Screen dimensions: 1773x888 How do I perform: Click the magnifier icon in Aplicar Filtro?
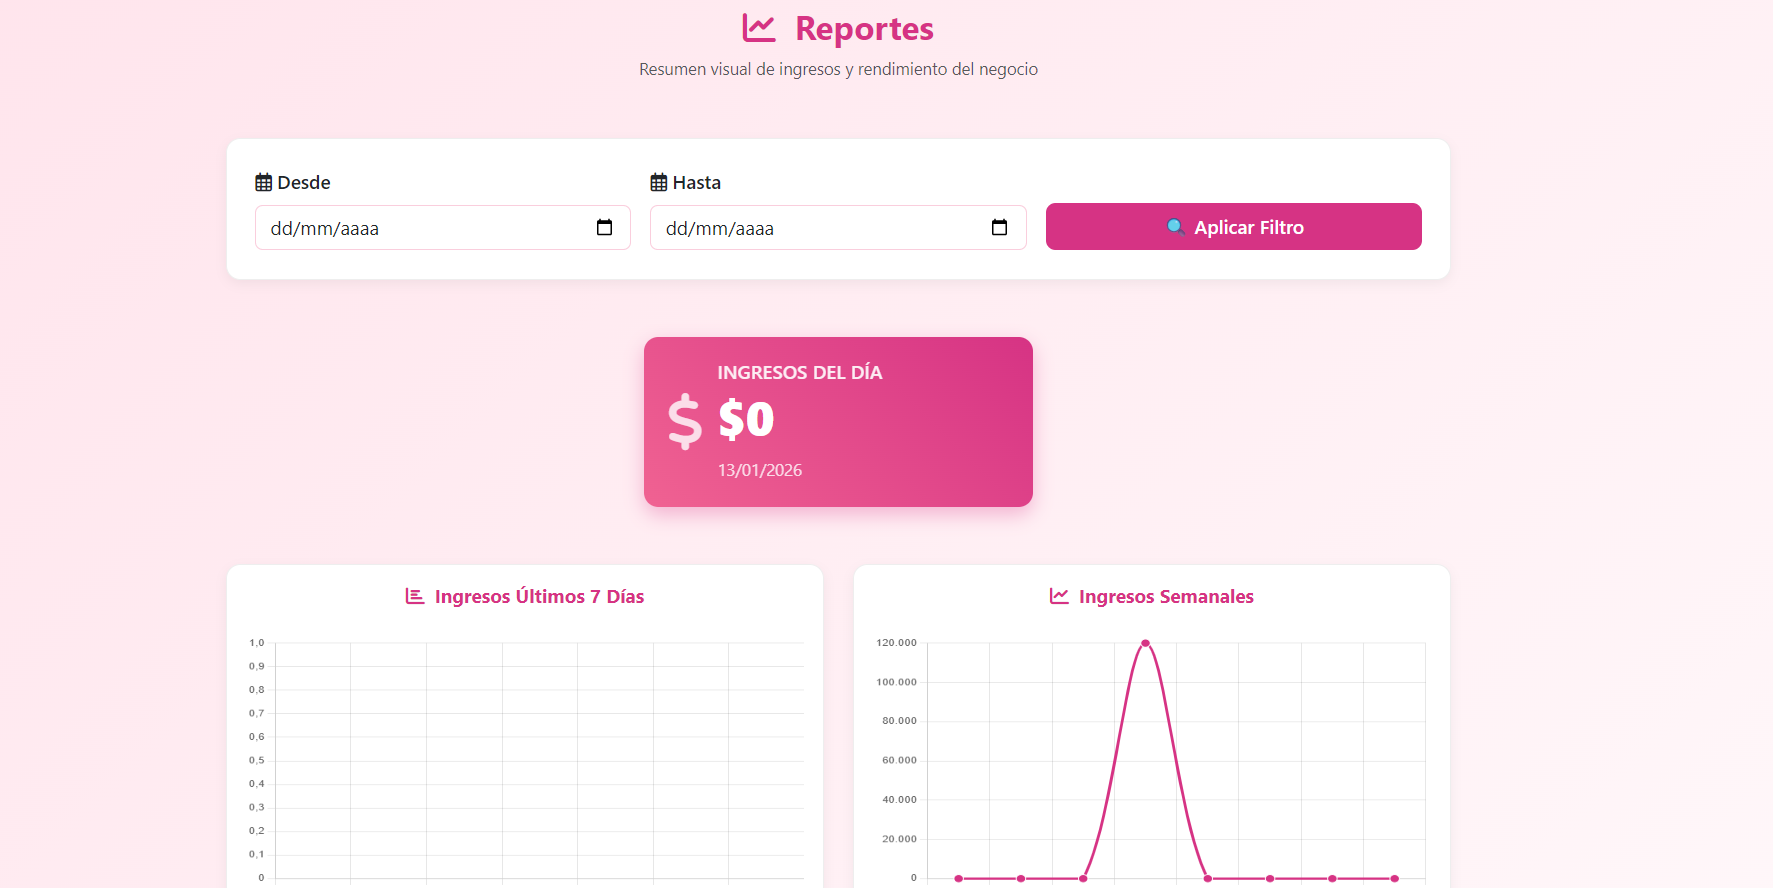[1176, 227]
